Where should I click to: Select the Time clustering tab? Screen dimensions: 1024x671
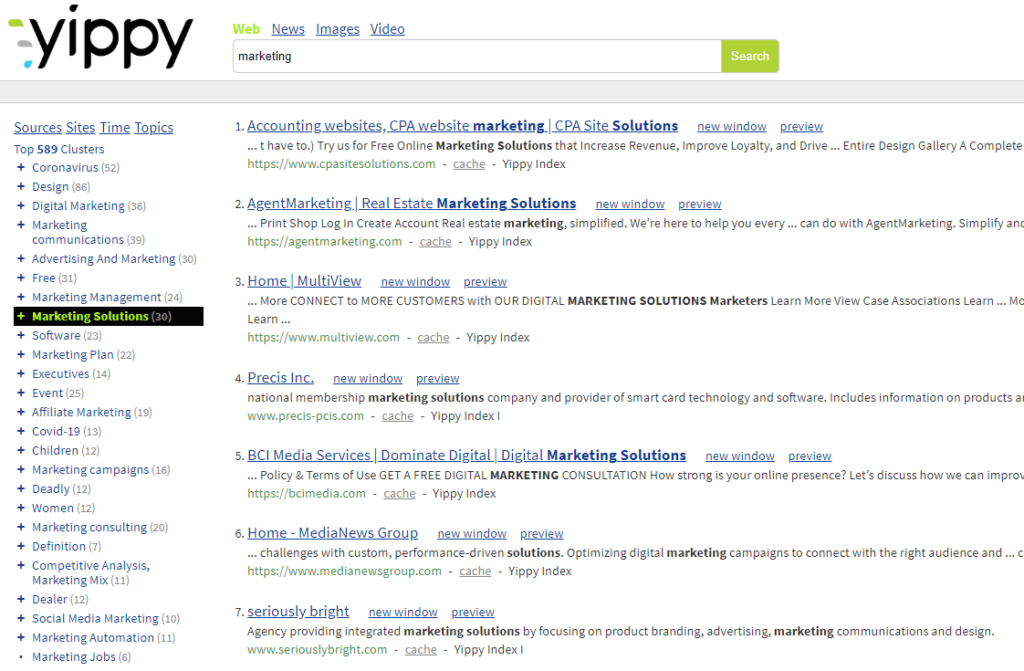(x=115, y=127)
